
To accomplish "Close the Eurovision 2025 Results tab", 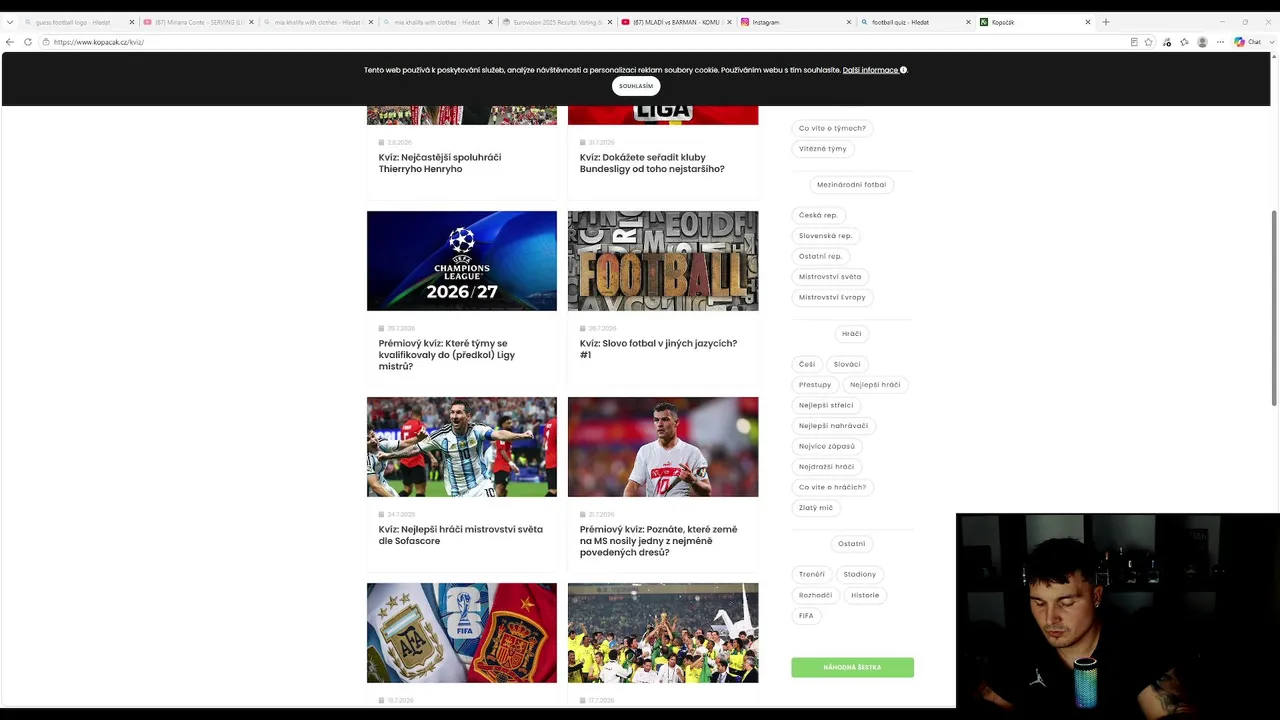I will tap(610, 22).
